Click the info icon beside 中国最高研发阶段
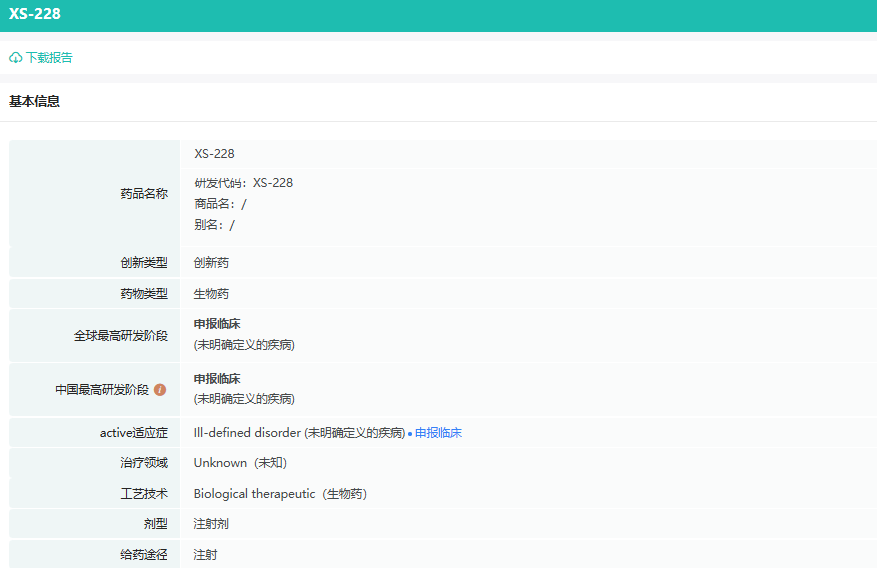The height and width of the screenshot is (568, 877). [x=160, y=390]
